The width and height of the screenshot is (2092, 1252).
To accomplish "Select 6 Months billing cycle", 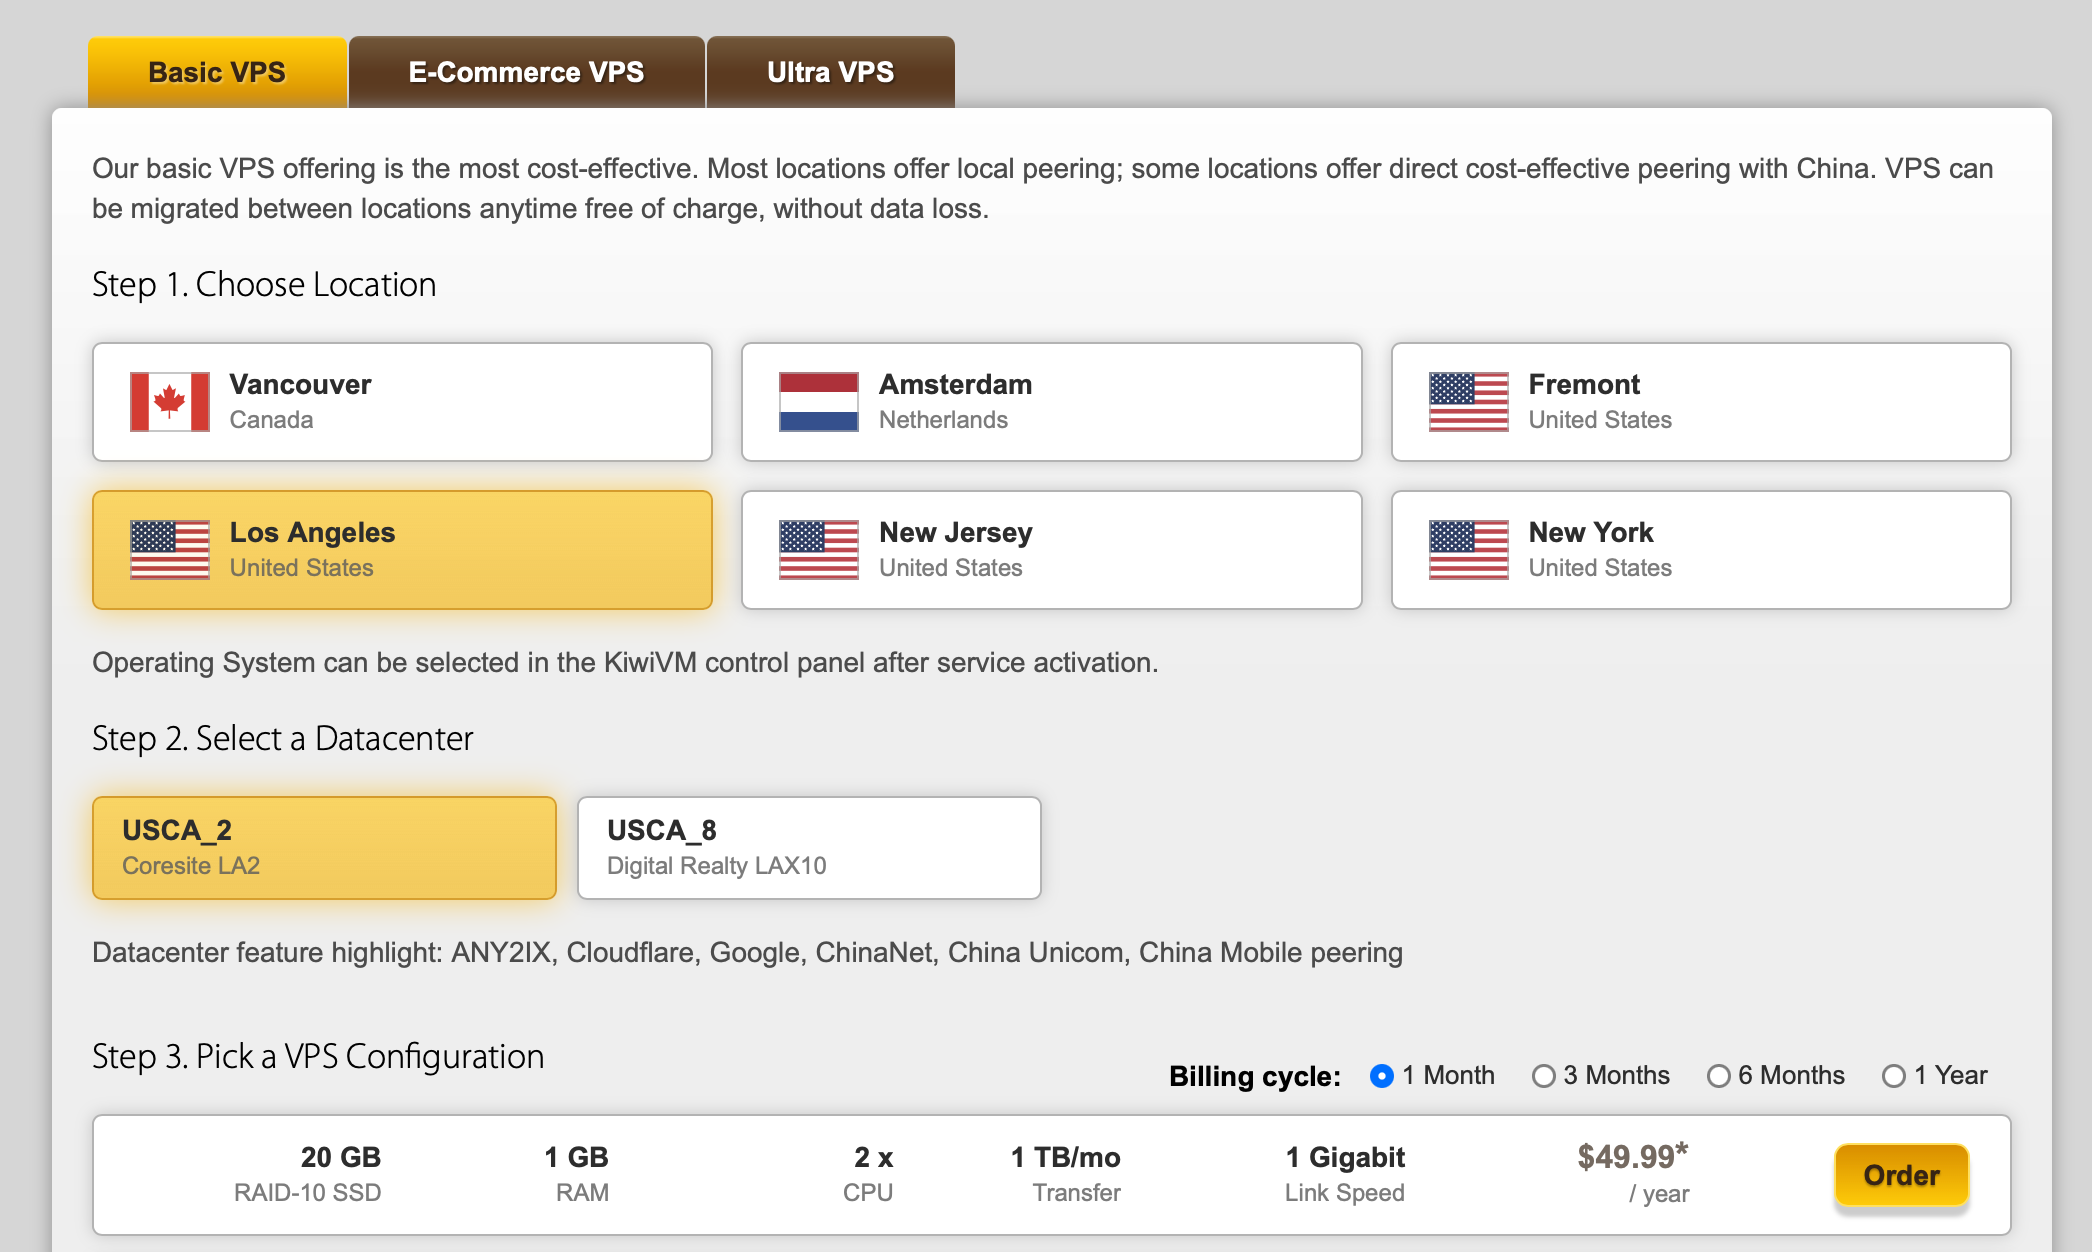I will pyautogui.click(x=1718, y=1076).
